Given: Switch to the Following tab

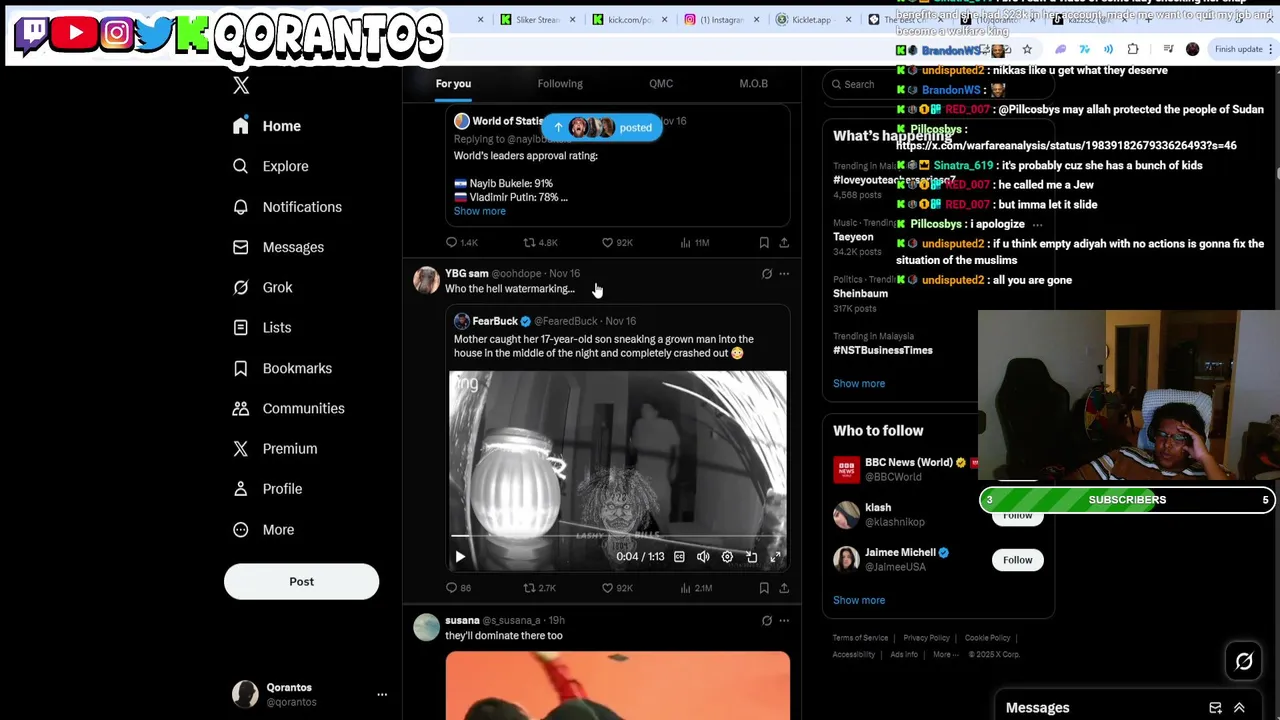Looking at the screenshot, I should pyautogui.click(x=560, y=84).
